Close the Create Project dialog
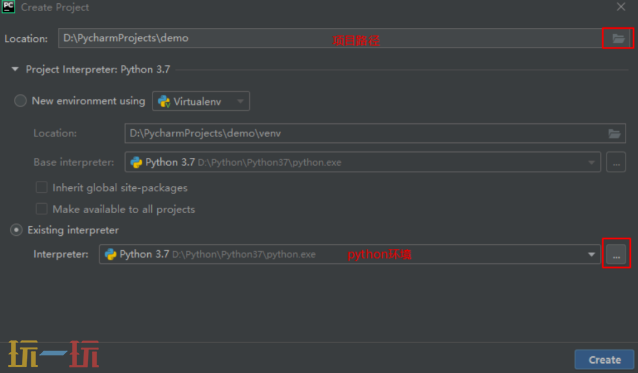This screenshot has width=638, height=373. (621, 7)
